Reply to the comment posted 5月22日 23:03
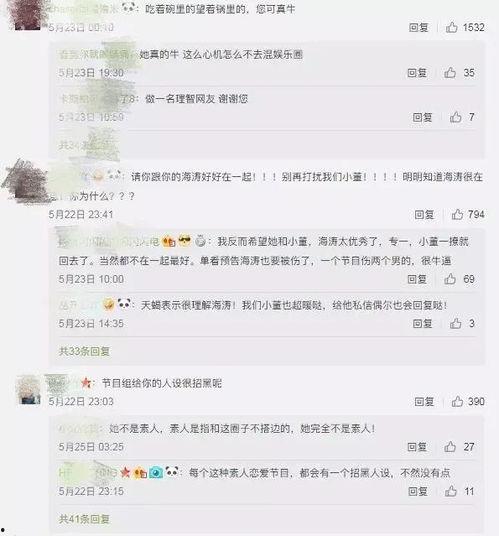This screenshot has height=536, width=499. (424, 401)
